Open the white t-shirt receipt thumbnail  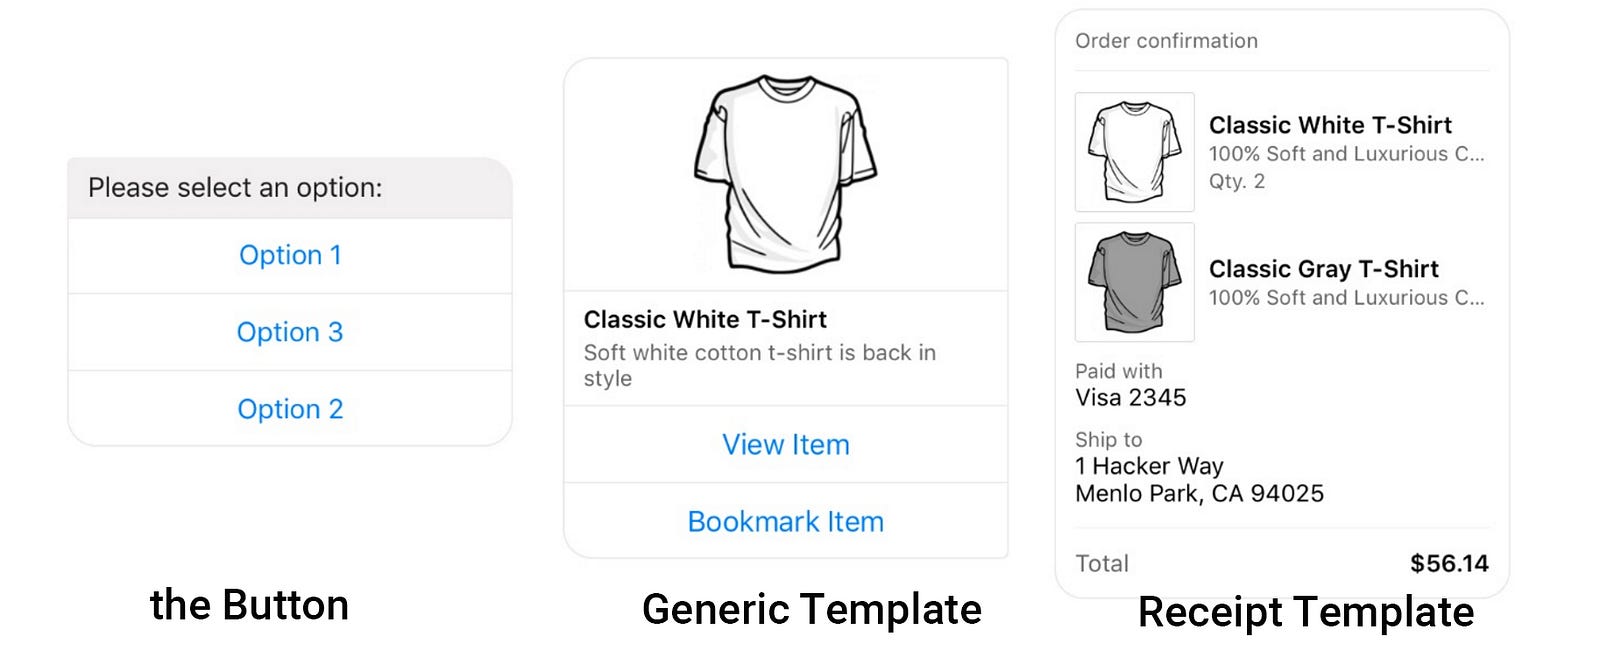point(1134,152)
